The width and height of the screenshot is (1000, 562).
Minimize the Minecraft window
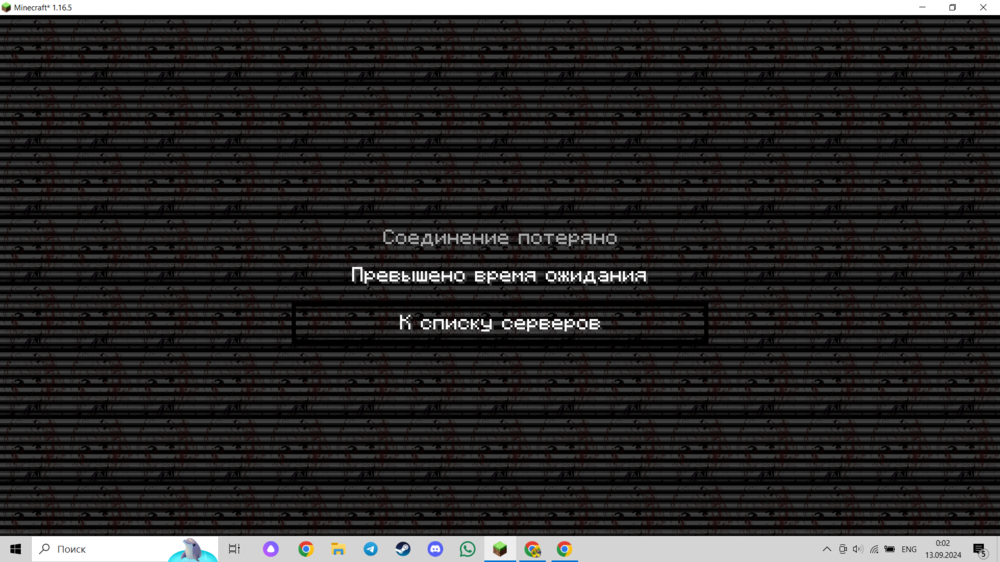[922, 8]
